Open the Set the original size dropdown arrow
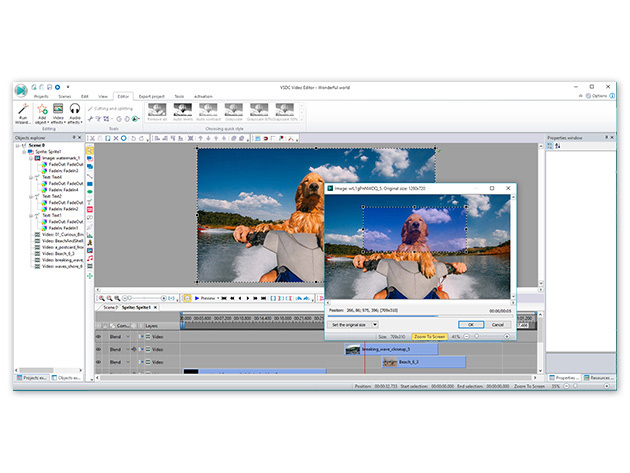This screenshot has height=473, width=630. (375, 325)
